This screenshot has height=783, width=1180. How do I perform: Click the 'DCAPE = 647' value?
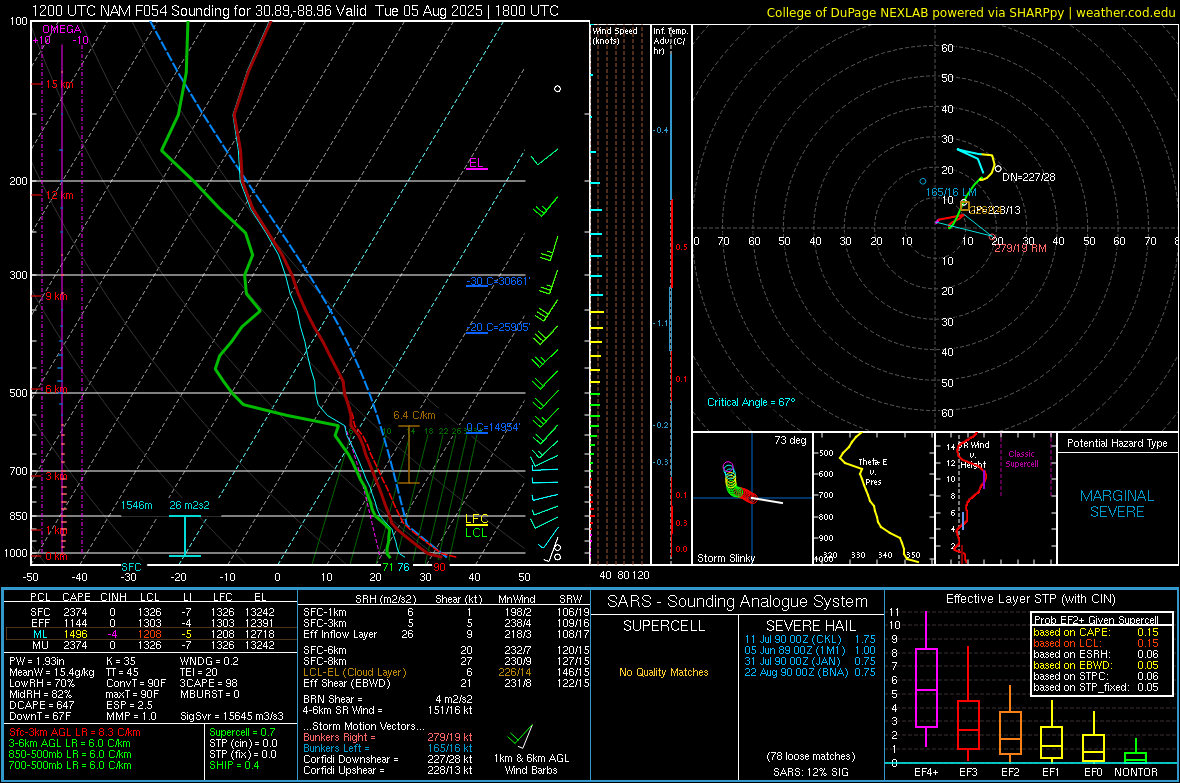coord(41,705)
